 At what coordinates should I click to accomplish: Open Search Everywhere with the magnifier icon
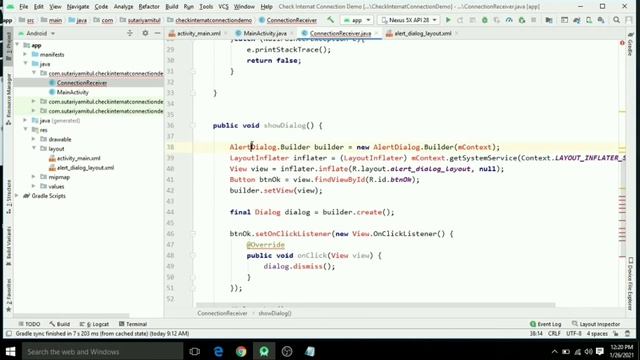tap(617, 20)
